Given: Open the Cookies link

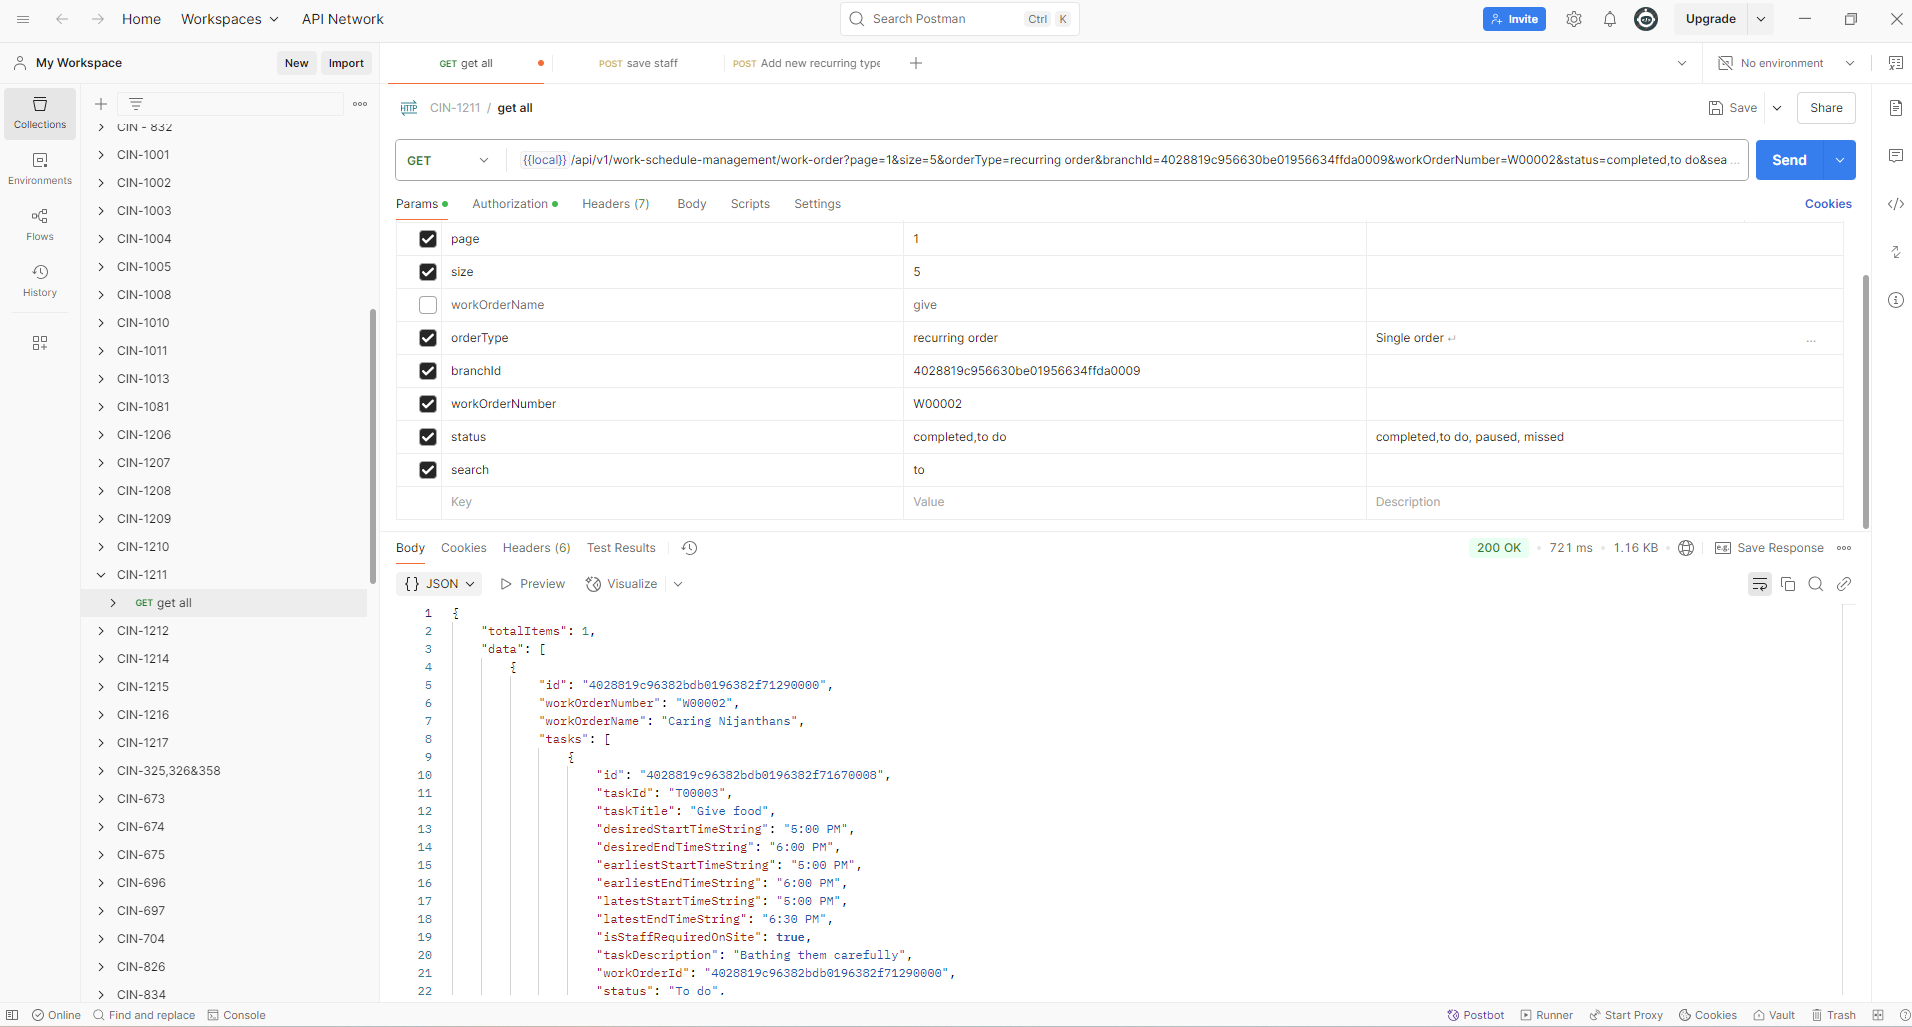Looking at the screenshot, I should [1828, 204].
